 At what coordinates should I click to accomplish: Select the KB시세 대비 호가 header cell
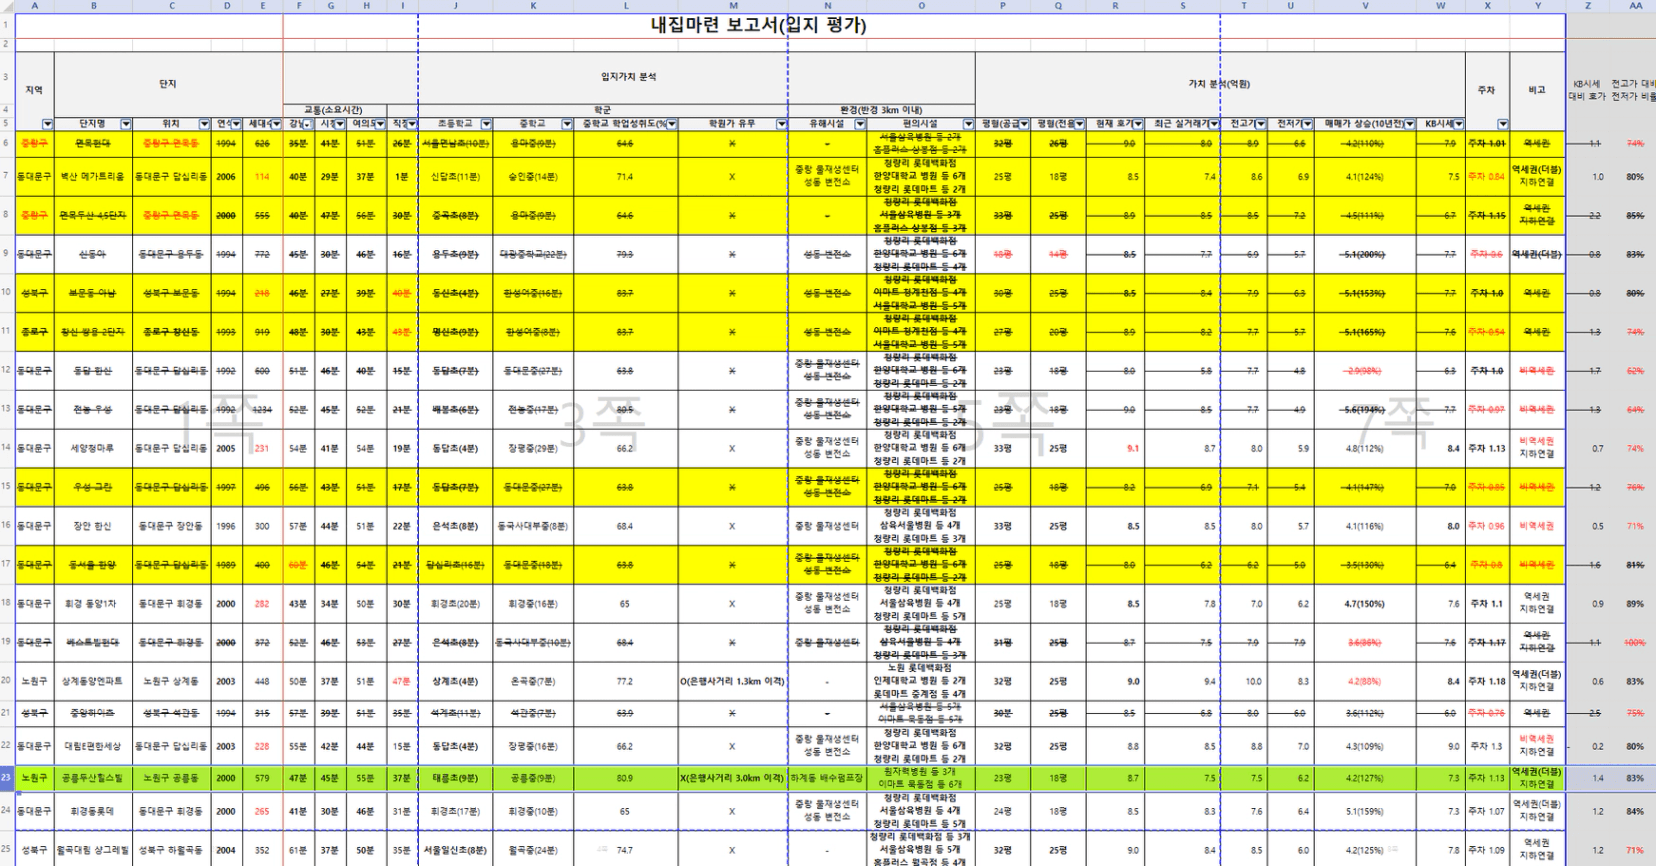(x=1587, y=90)
